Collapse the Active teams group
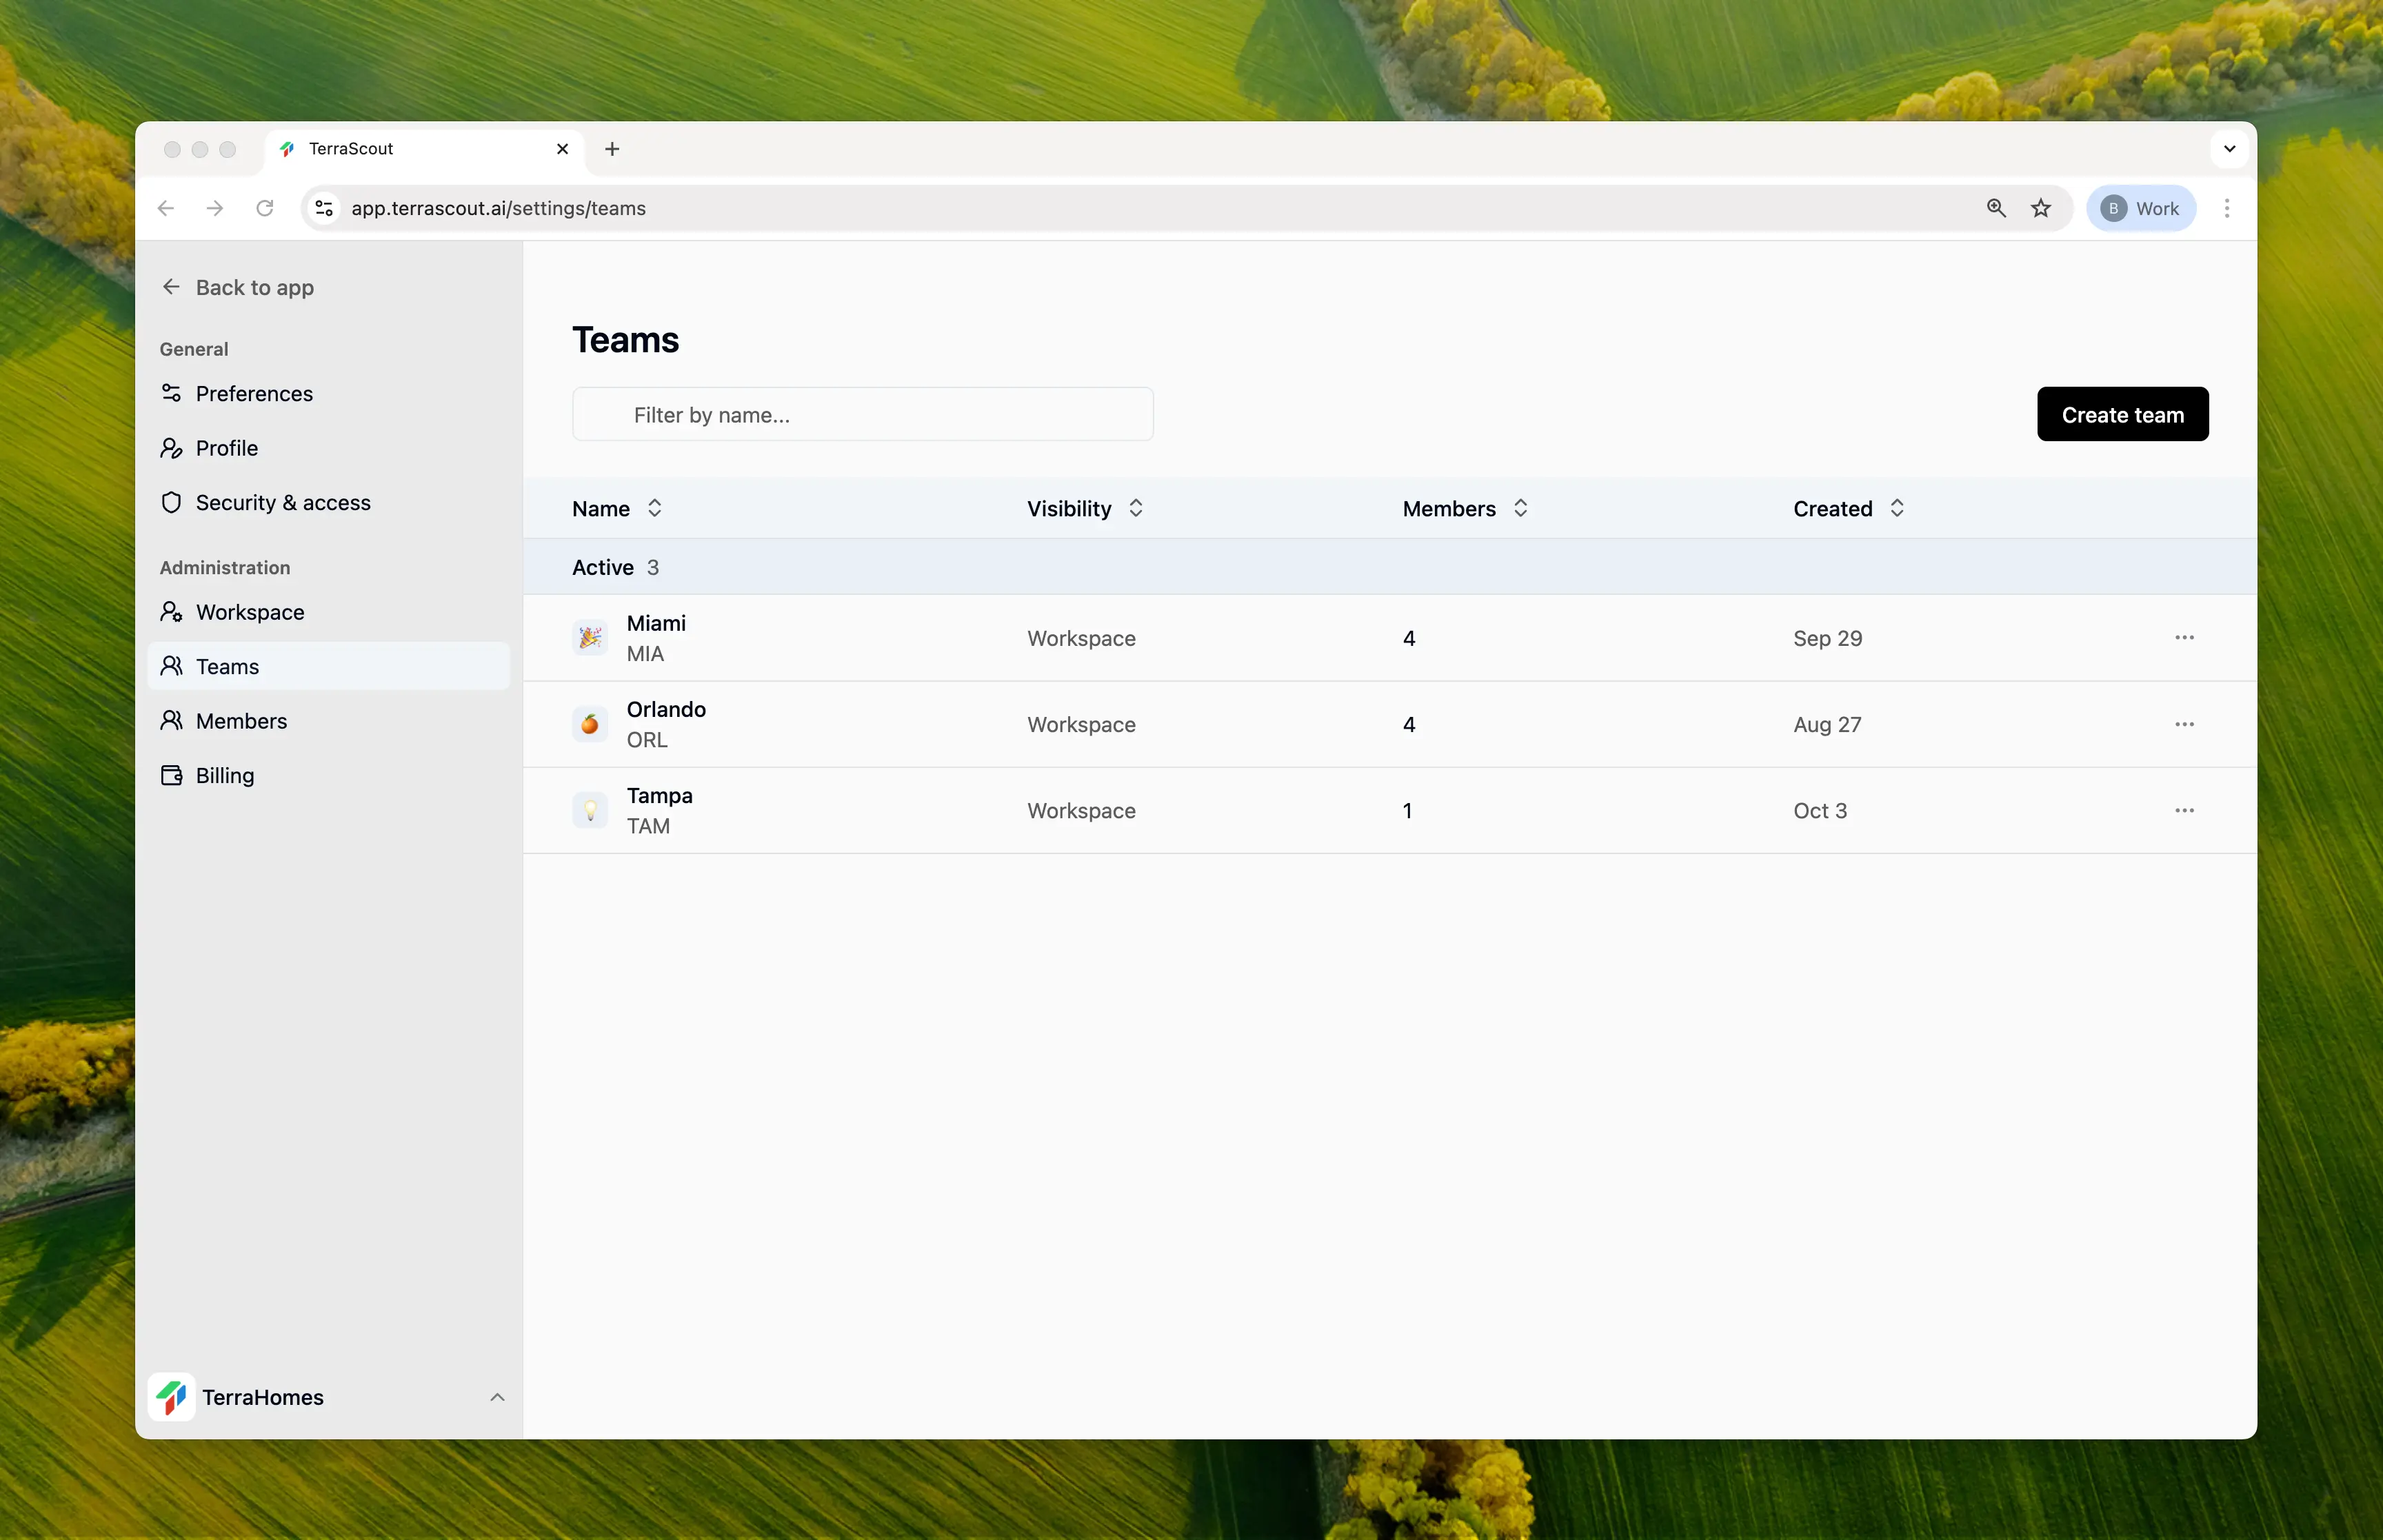 point(603,567)
